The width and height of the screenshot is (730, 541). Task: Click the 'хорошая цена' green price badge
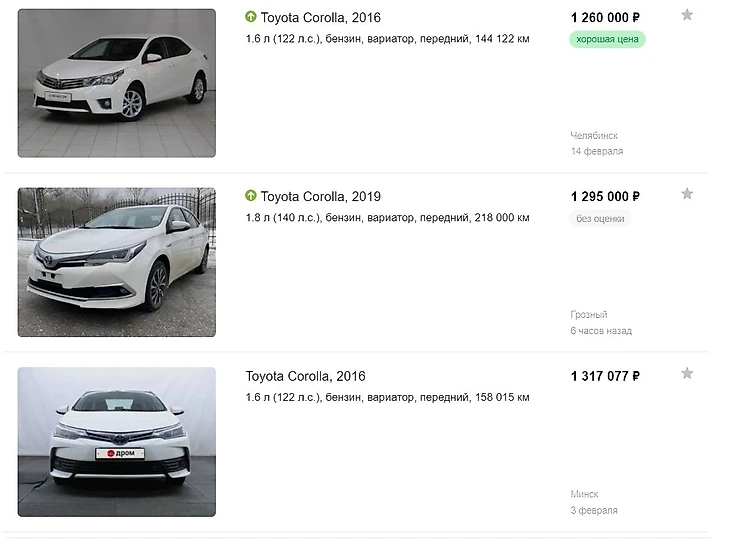607,39
